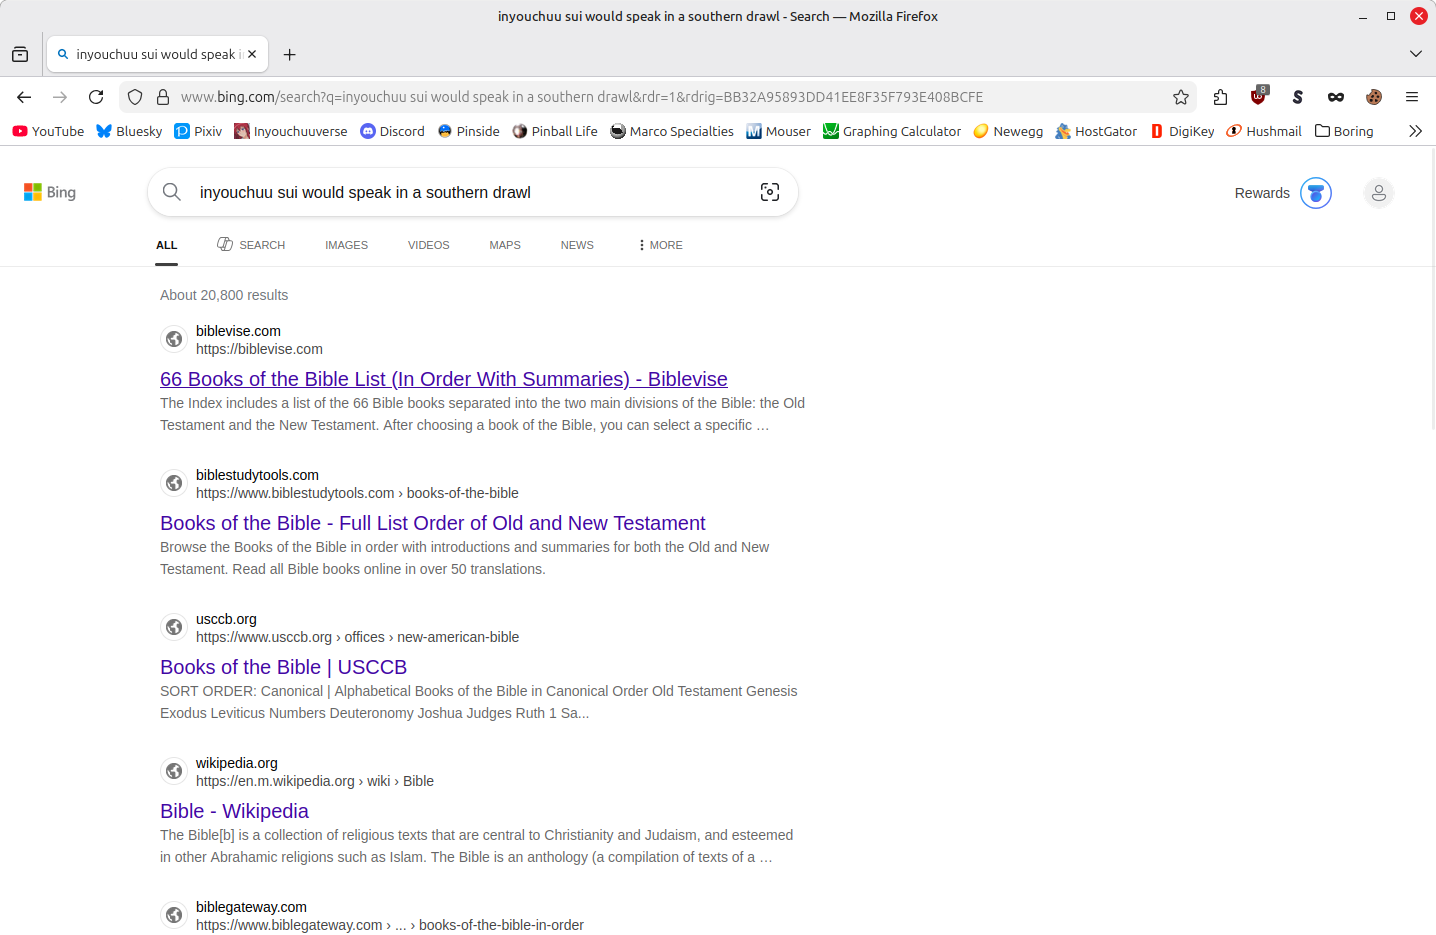Open the Rewards link
Viewport: 1436px width, 935px height.
pos(1262,193)
